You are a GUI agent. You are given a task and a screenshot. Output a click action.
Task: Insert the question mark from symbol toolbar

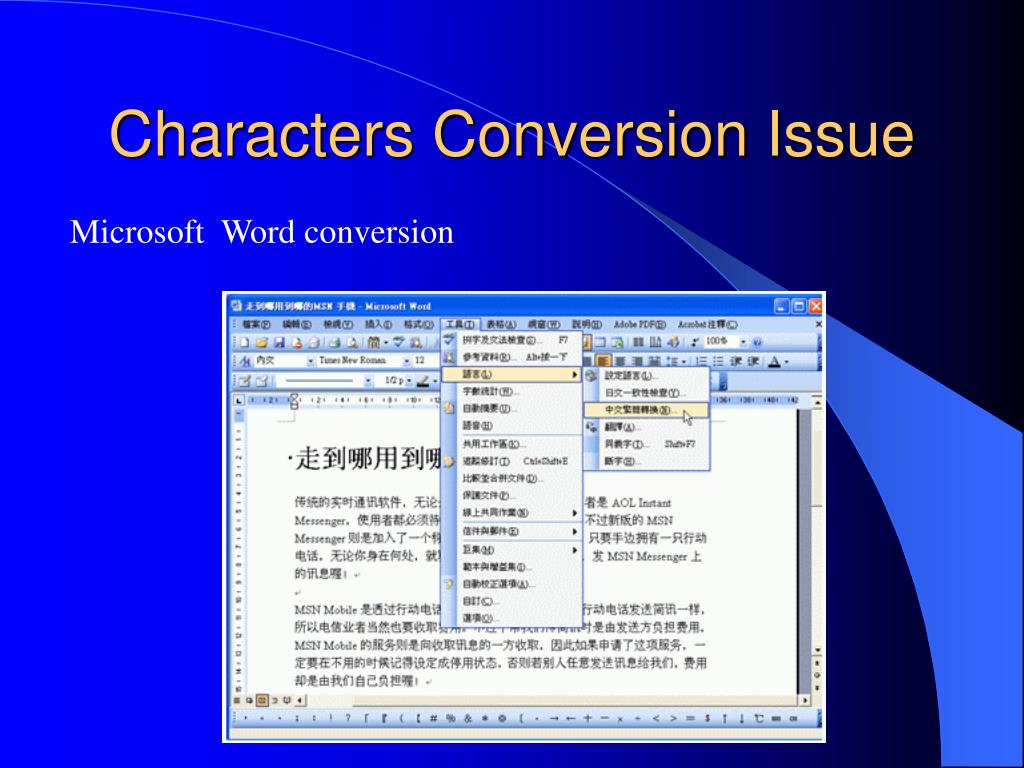tap(347, 718)
